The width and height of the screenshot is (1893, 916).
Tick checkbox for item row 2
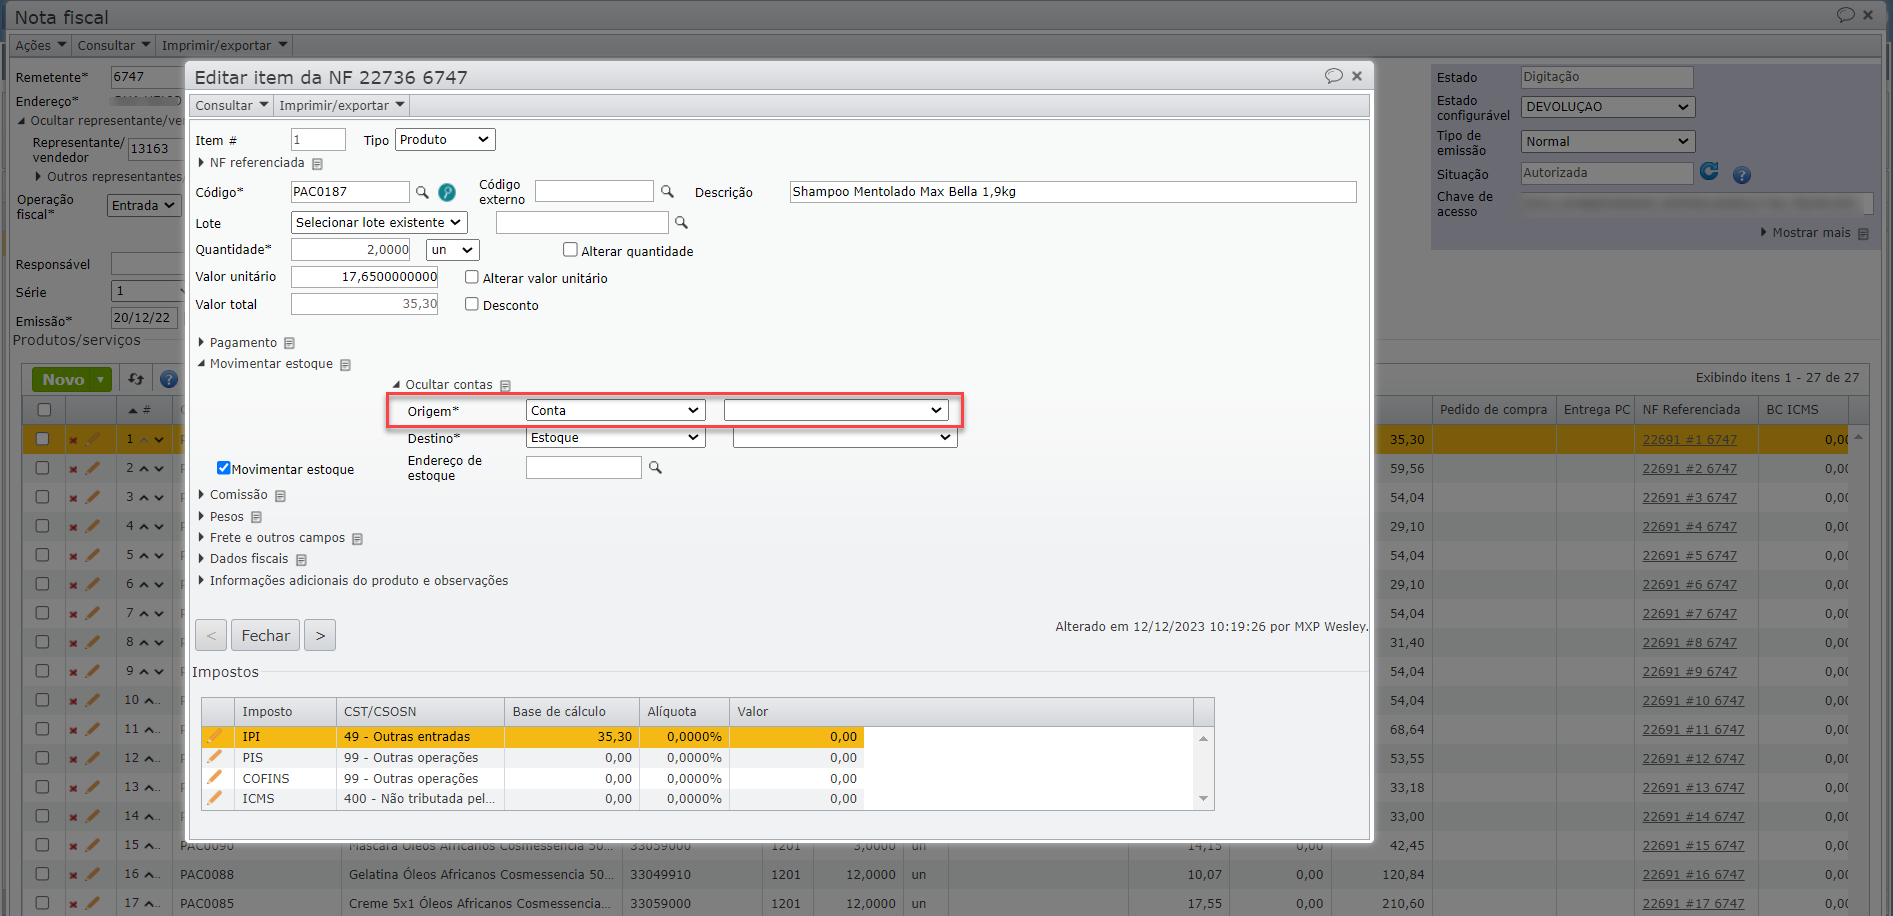(x=42, y=467)
